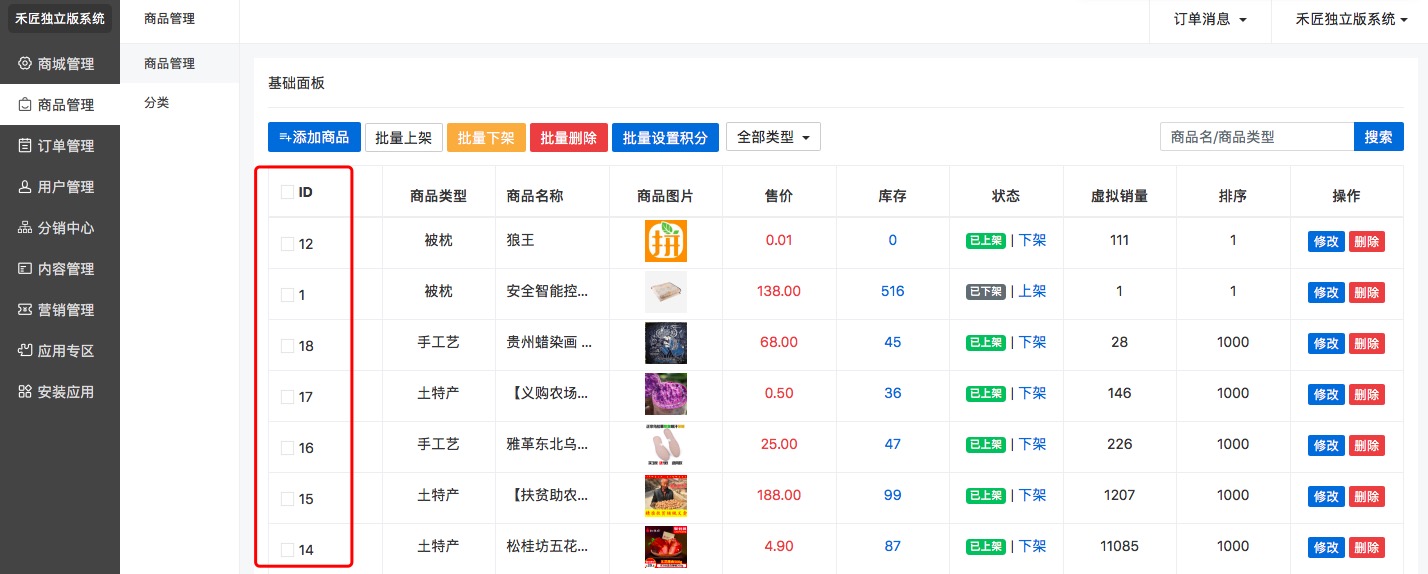The image size is (1428, 574).
Task: Click the 商品名/商品类型 search field
Action: pos(1256,137)
